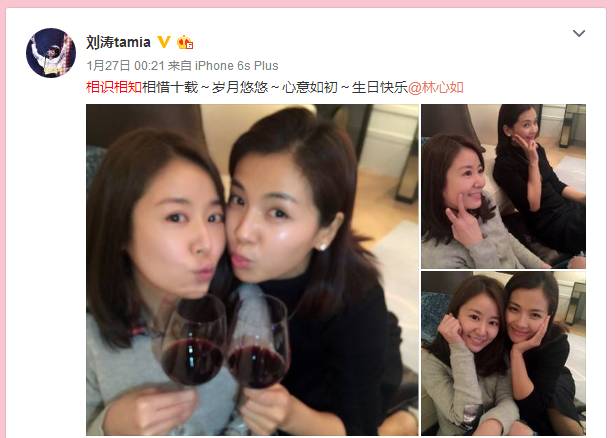Click the 相惜十载 phrase in post text

[170, 87]
